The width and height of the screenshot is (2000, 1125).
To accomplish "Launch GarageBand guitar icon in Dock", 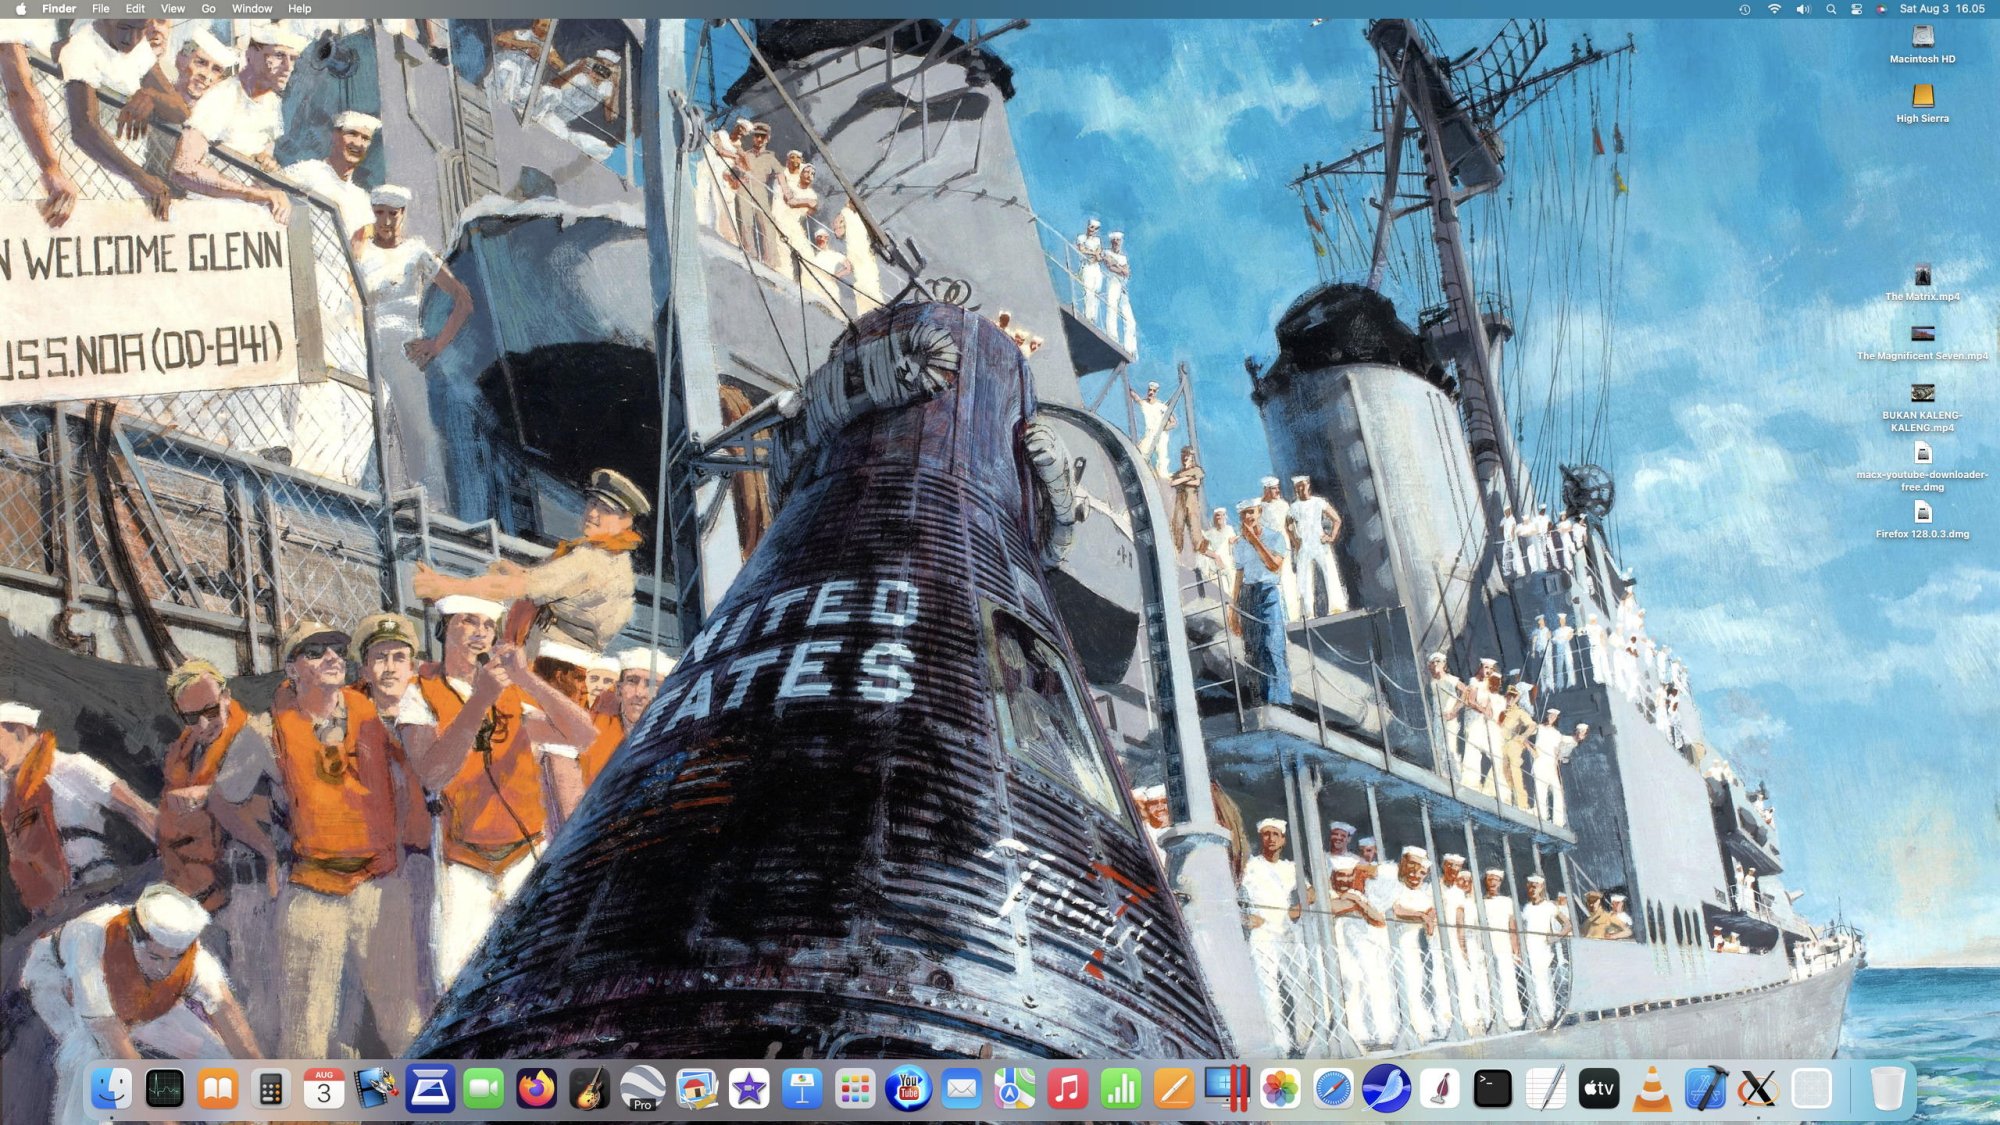I will coord(589,1089).
